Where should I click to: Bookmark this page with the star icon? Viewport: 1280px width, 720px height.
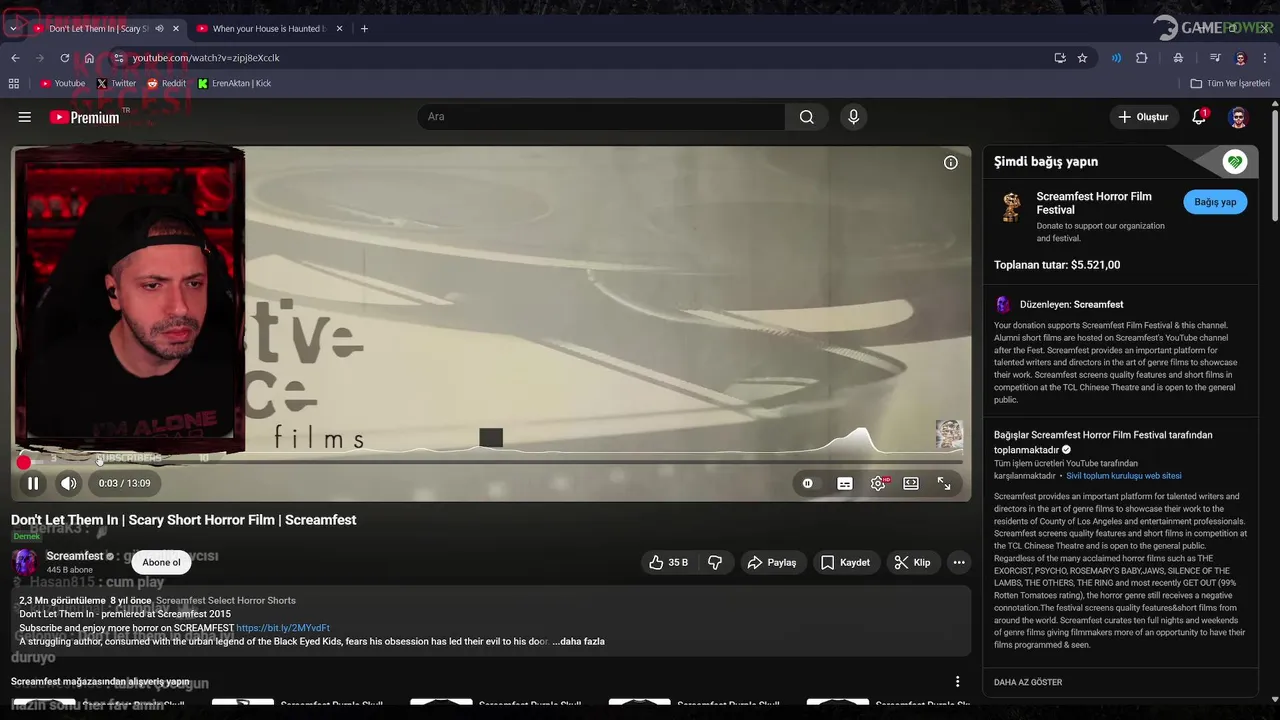click(1082, 58)
